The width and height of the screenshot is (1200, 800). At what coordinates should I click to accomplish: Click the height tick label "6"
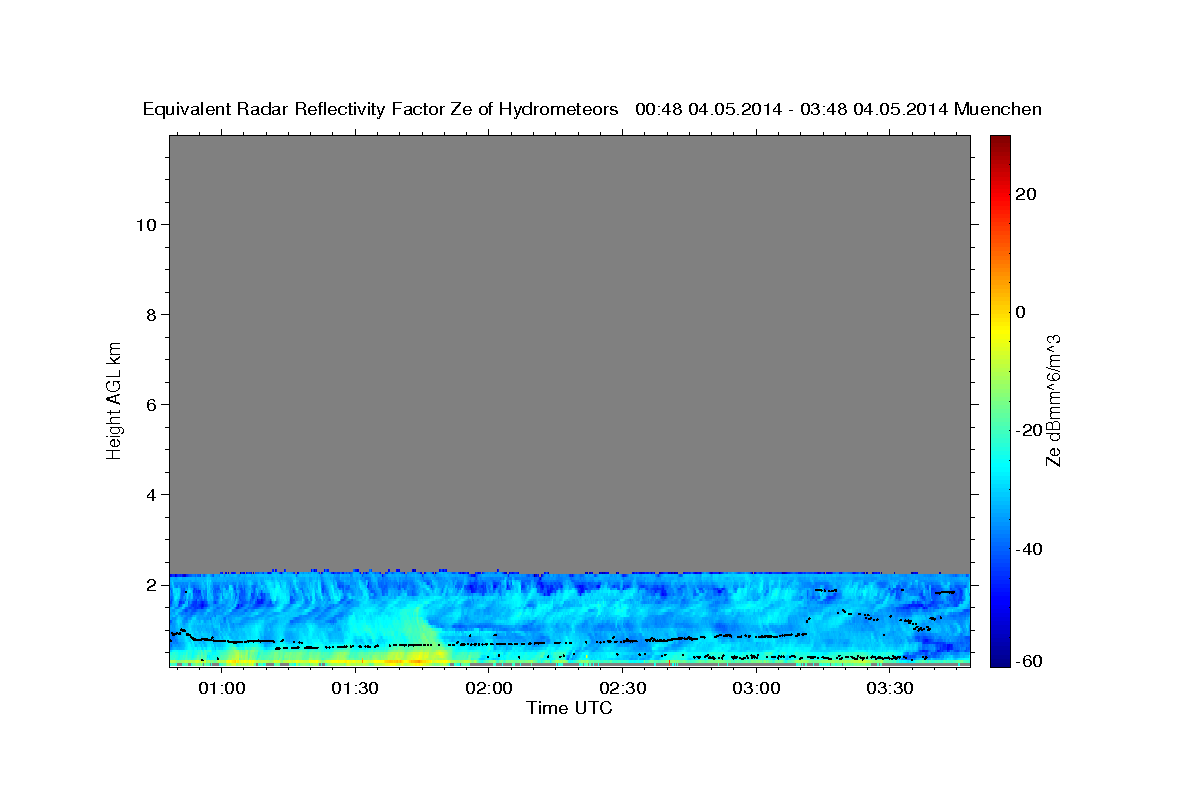151,404
